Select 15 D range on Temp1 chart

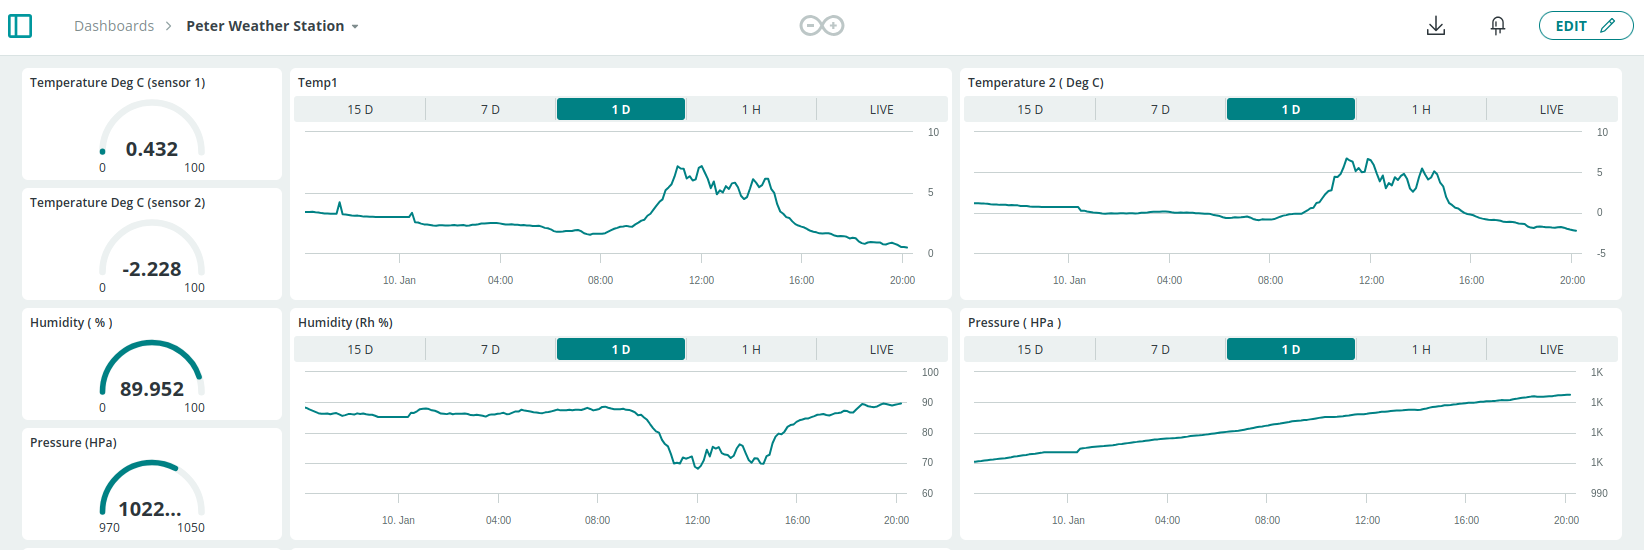pyautogui.click(x=360, y=109)
